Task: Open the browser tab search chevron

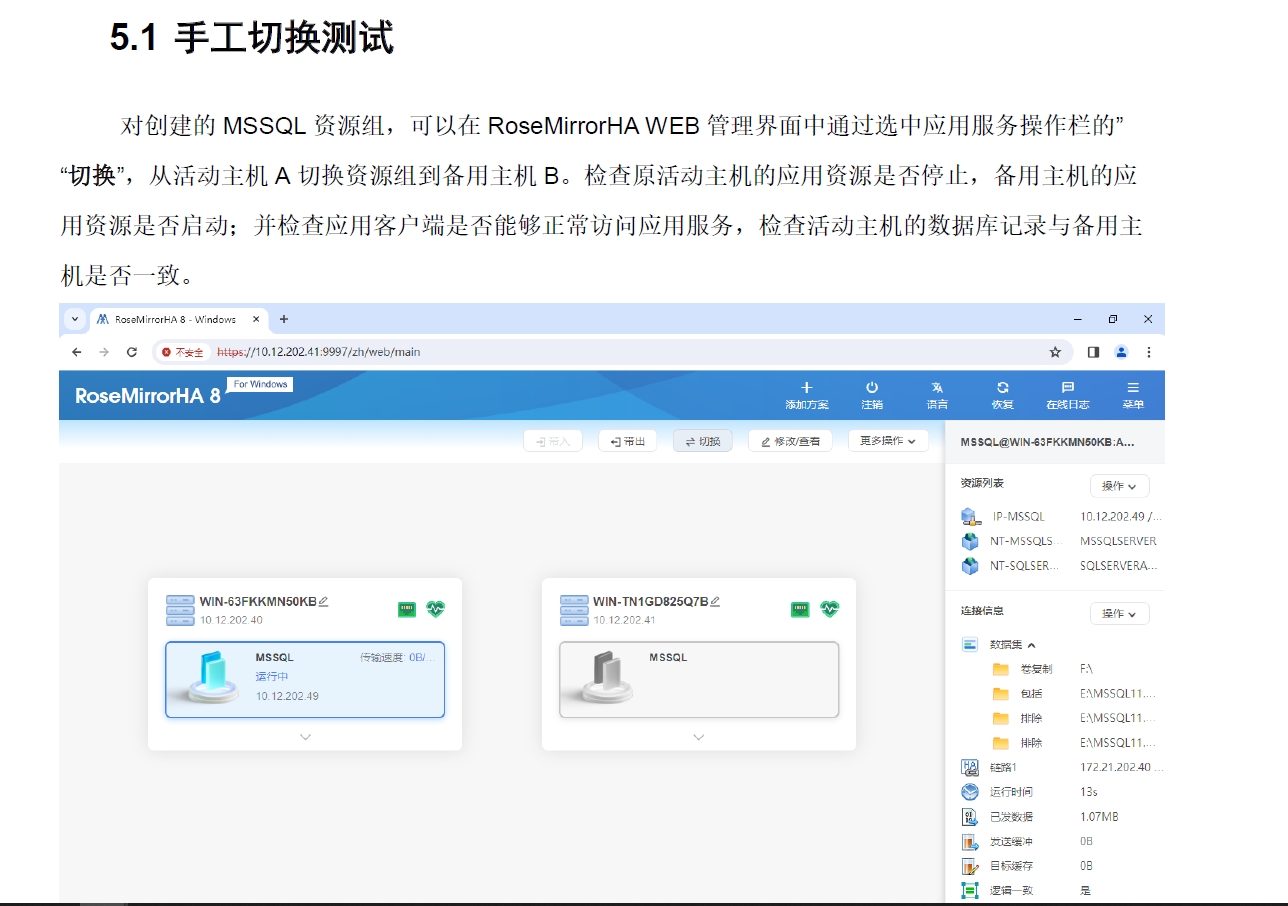Action: coord(74,319)
